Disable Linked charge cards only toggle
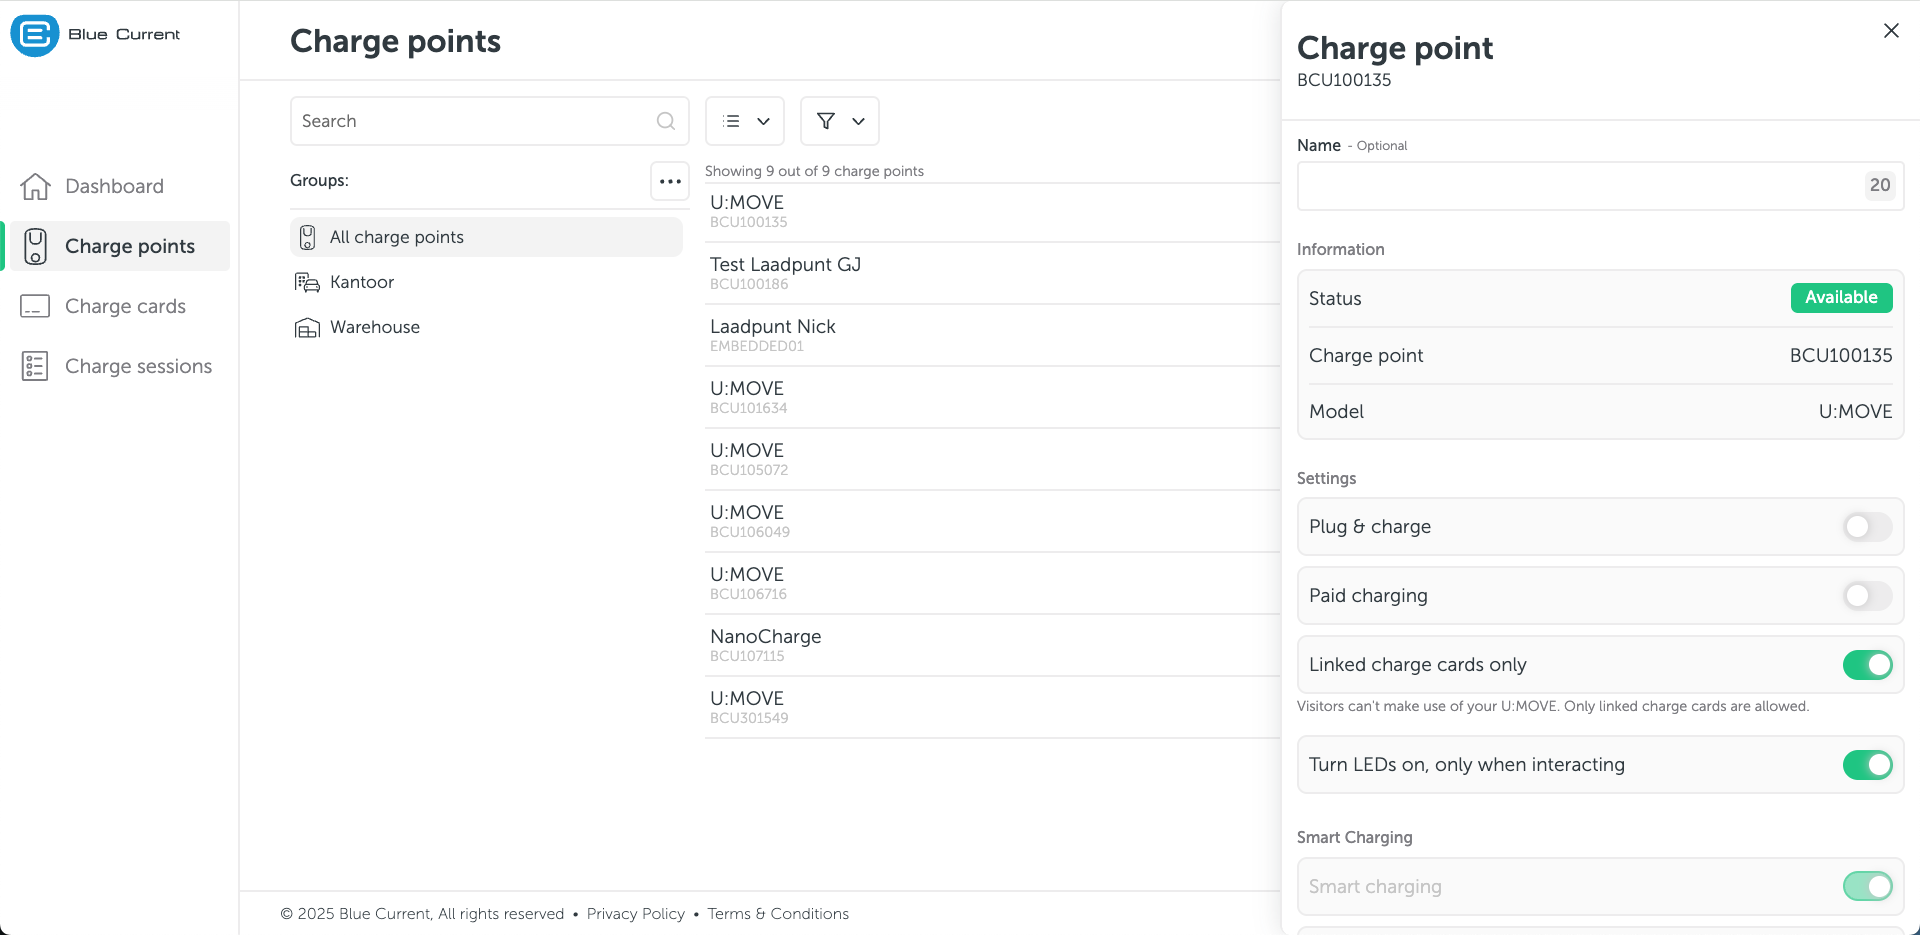1920x935 pixels. tap(1867, 665)
